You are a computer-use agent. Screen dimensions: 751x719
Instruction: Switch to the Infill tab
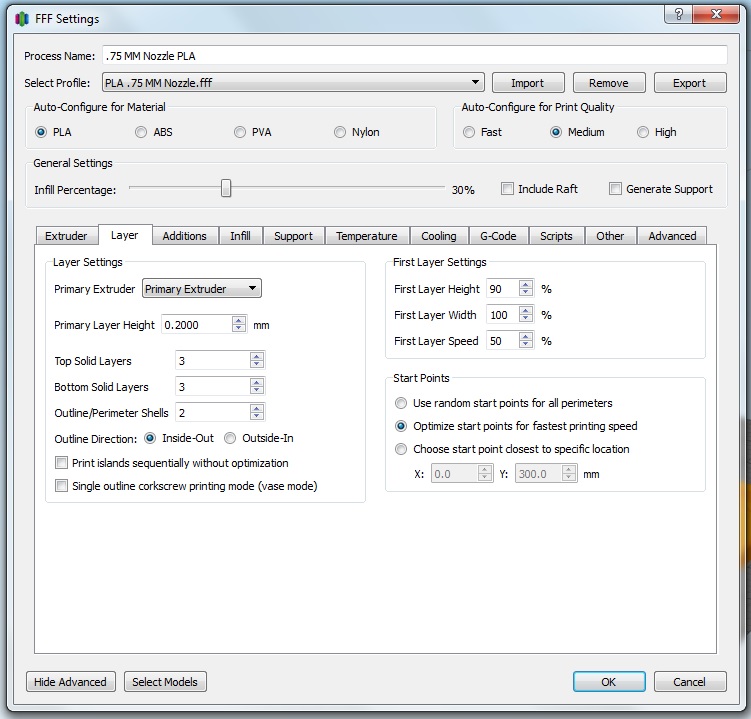click(x=240, y=236)
